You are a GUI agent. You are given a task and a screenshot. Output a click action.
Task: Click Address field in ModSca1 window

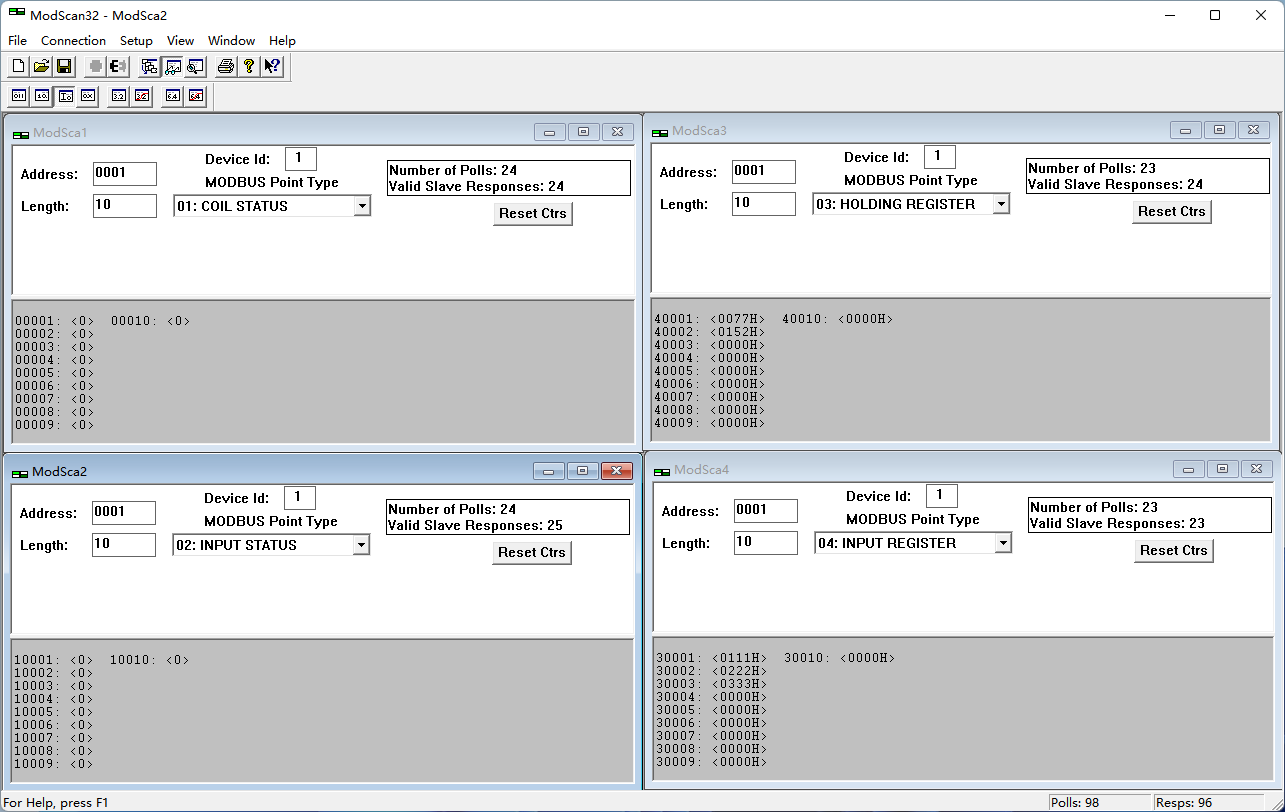125,174
